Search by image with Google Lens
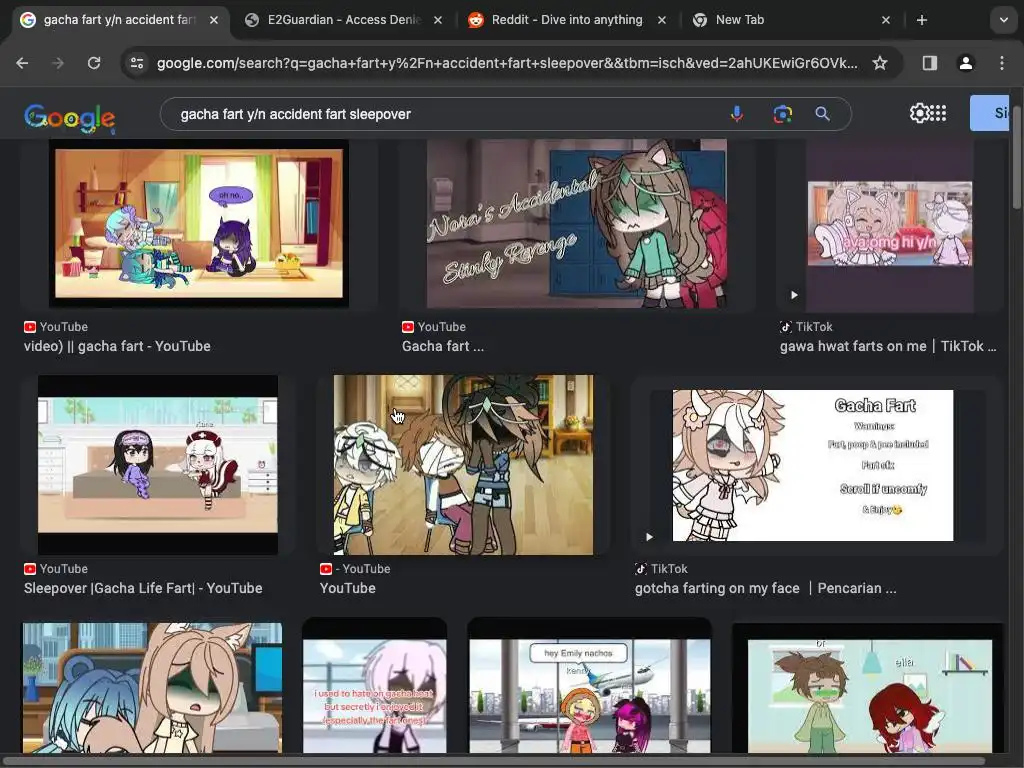The height and width of the screenshot is (768, 1024). coord(782,114)
